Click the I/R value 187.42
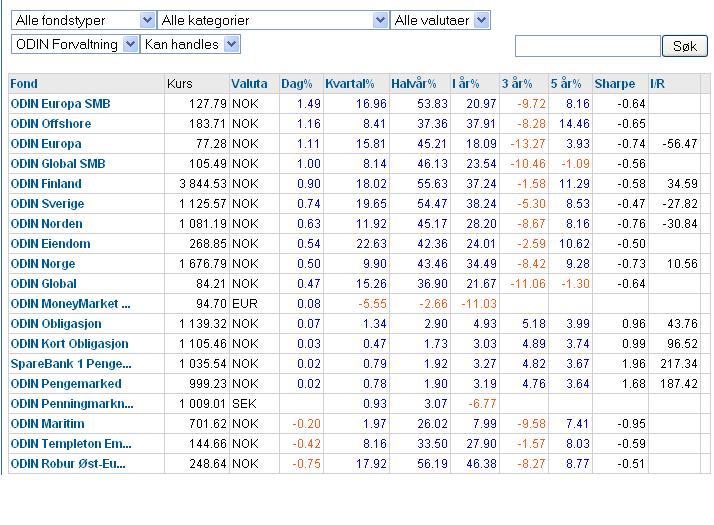Viewport: 714px width, 525px height. (x=679, y=384)
